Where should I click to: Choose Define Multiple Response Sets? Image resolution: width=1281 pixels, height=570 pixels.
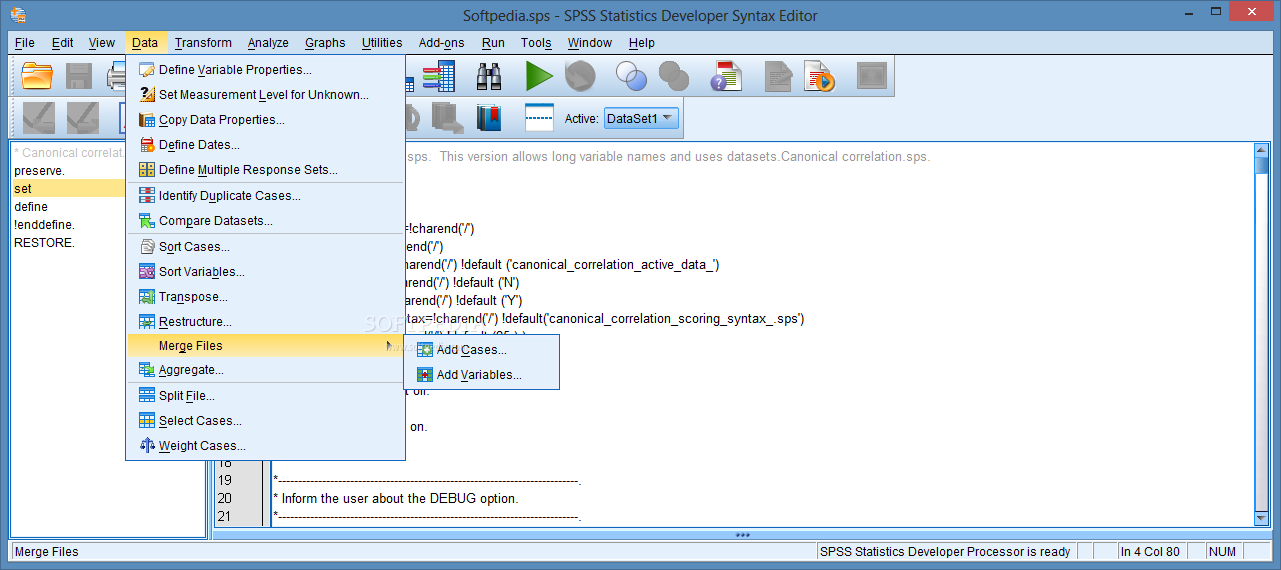coord(265,170)
